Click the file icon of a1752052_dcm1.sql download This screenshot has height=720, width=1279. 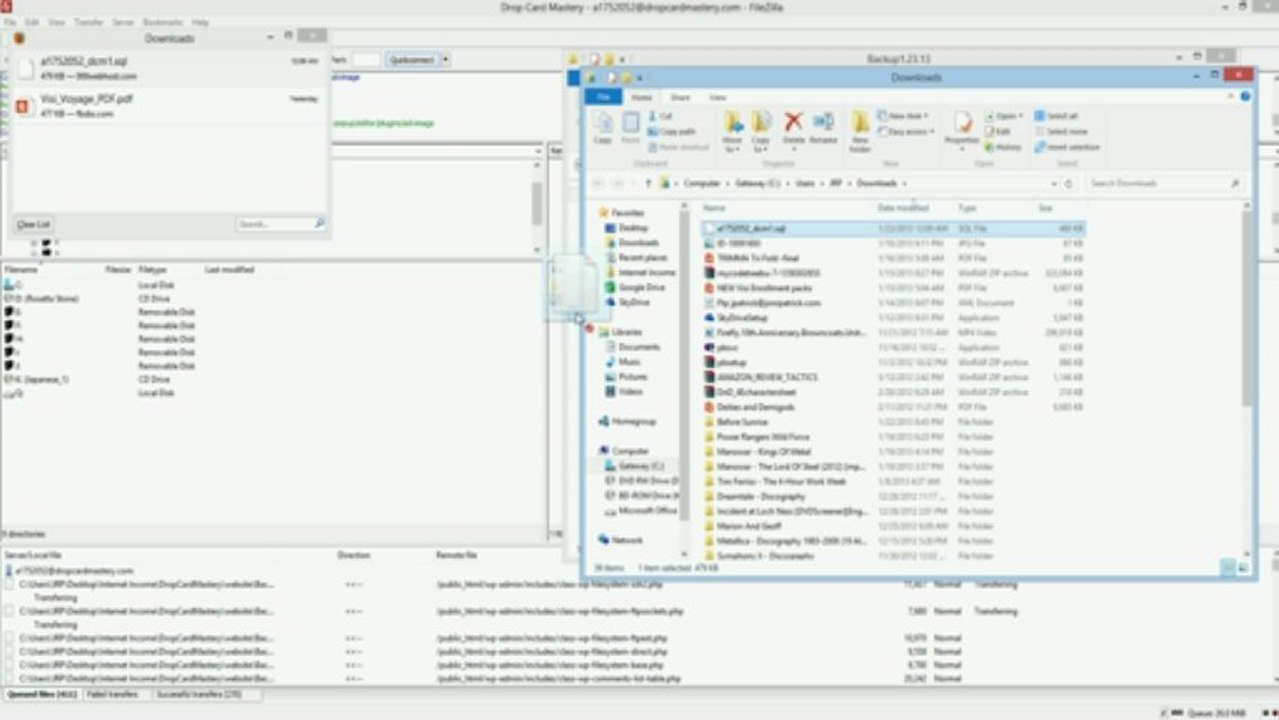[x=25, y=68]
